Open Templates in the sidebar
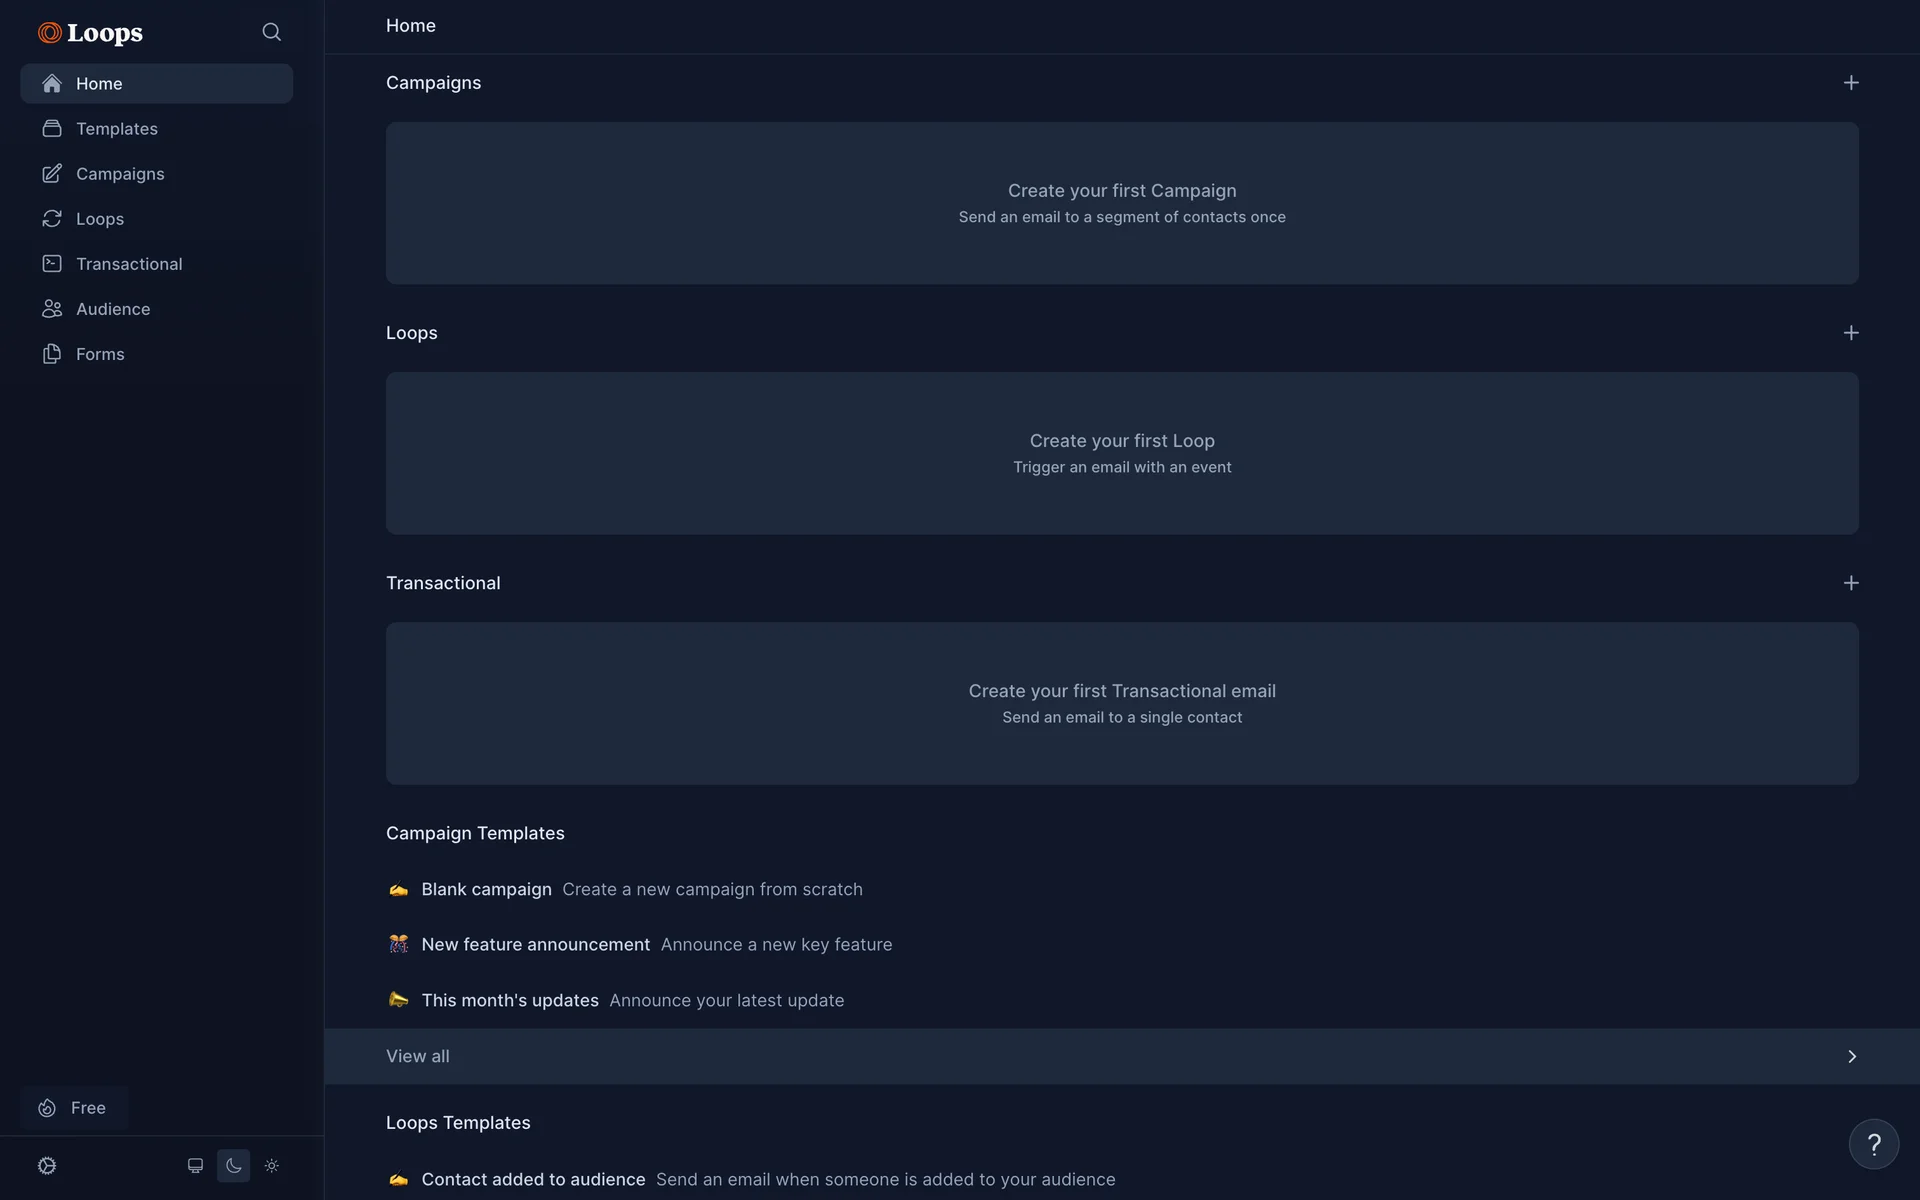The width and height of the screenshot is (1920, 1200). (x=117, y=129)
